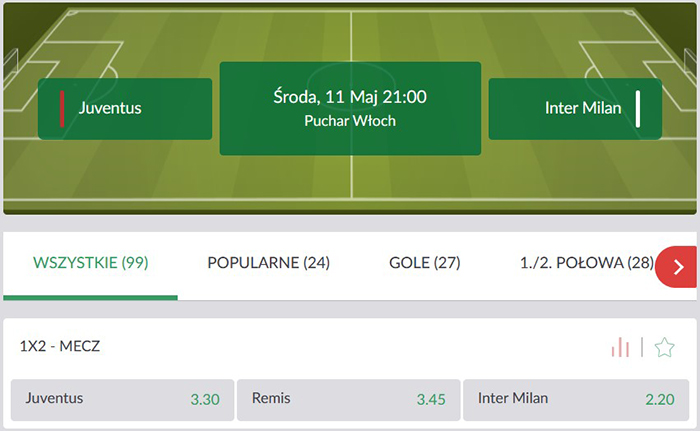The width and height of the screenshot is (700, 431).
Task: Open match statistics bar chart icon
Action: [x=621, y=347]
